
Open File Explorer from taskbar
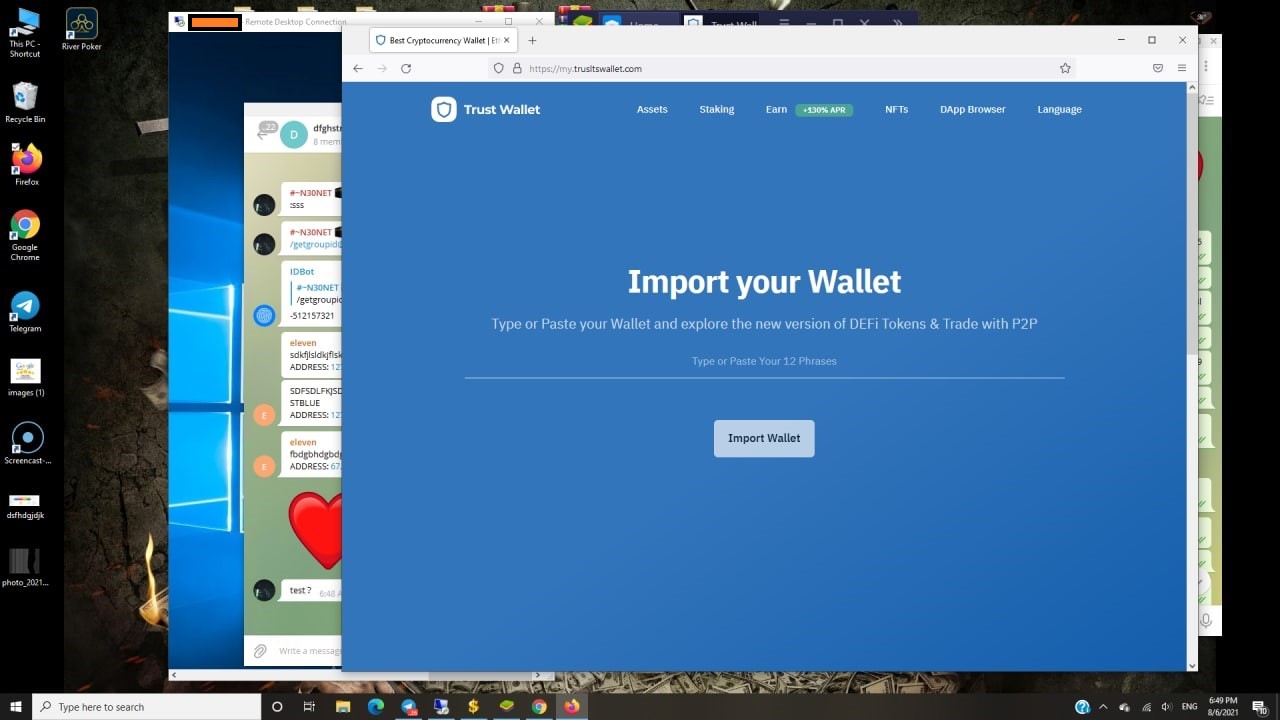[x=343, y=707]
